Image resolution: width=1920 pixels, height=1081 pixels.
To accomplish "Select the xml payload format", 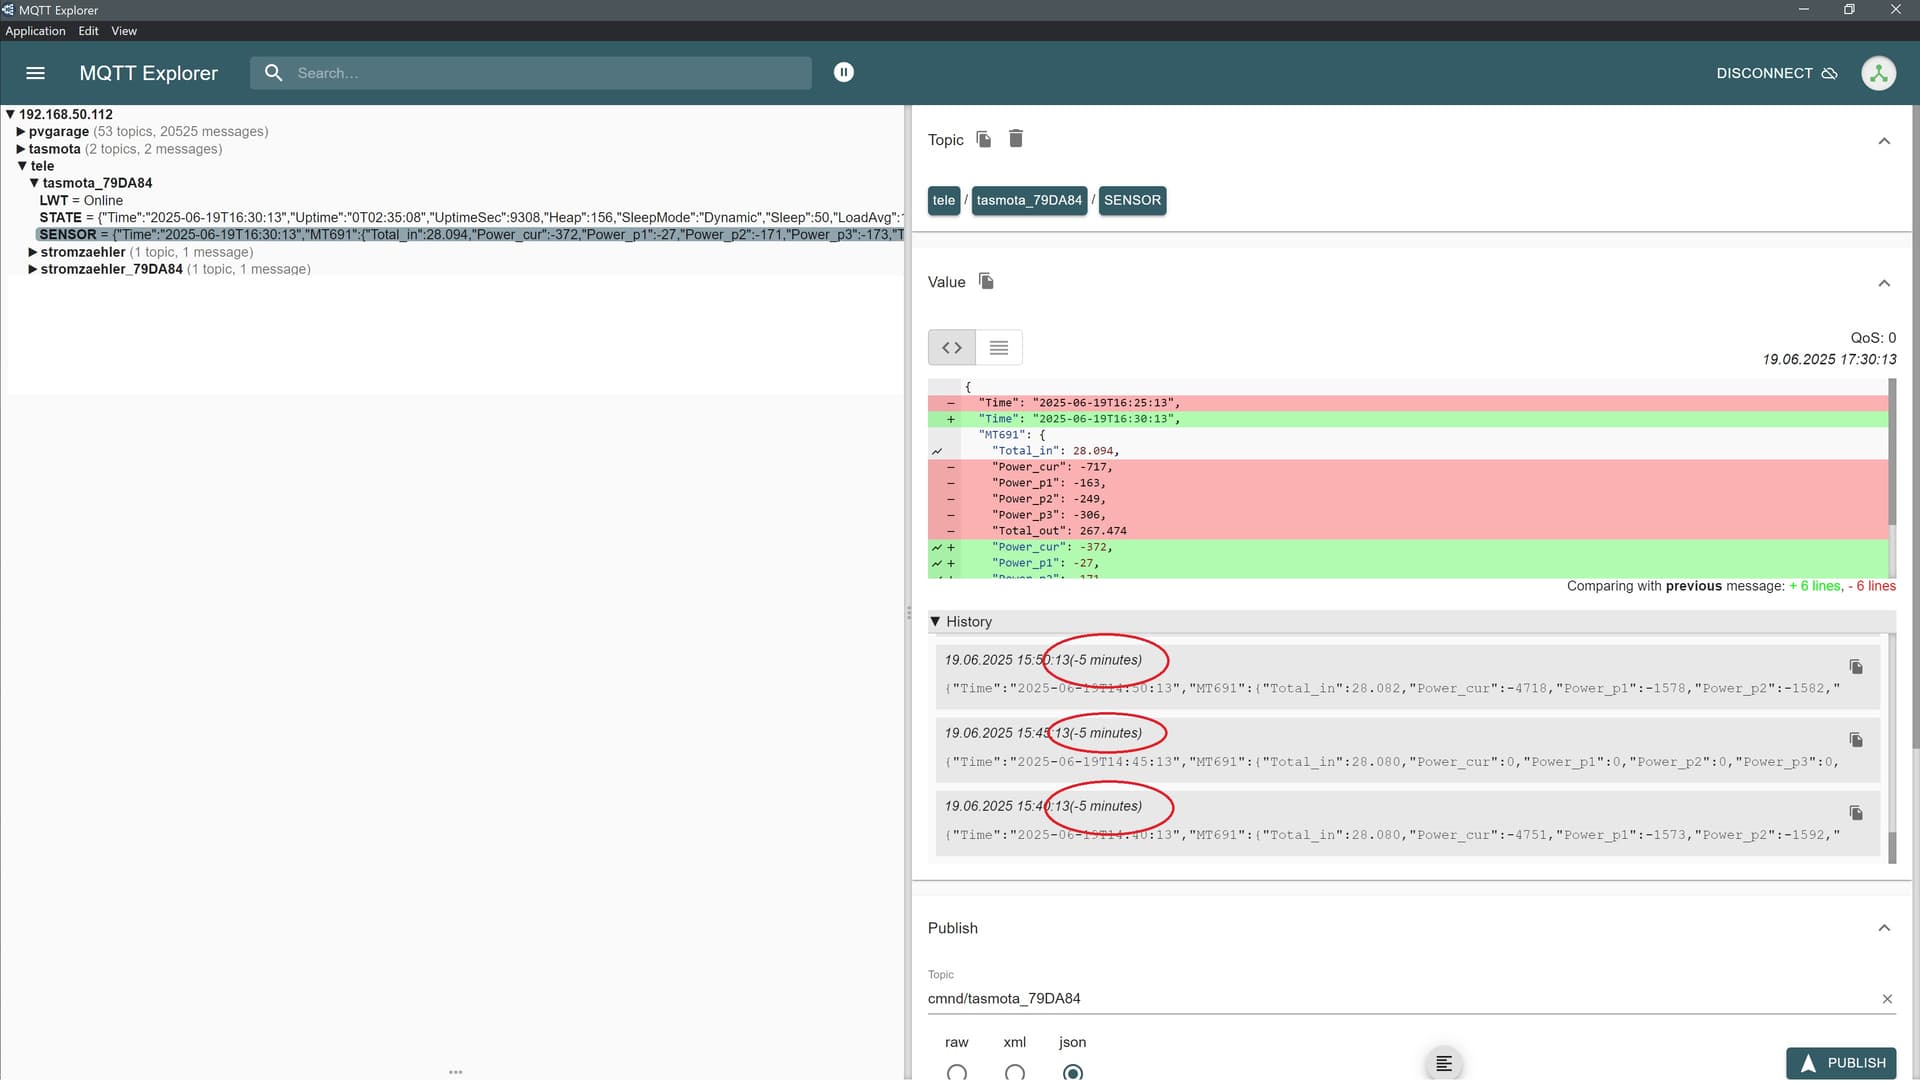I will tap(1015, 1072).
